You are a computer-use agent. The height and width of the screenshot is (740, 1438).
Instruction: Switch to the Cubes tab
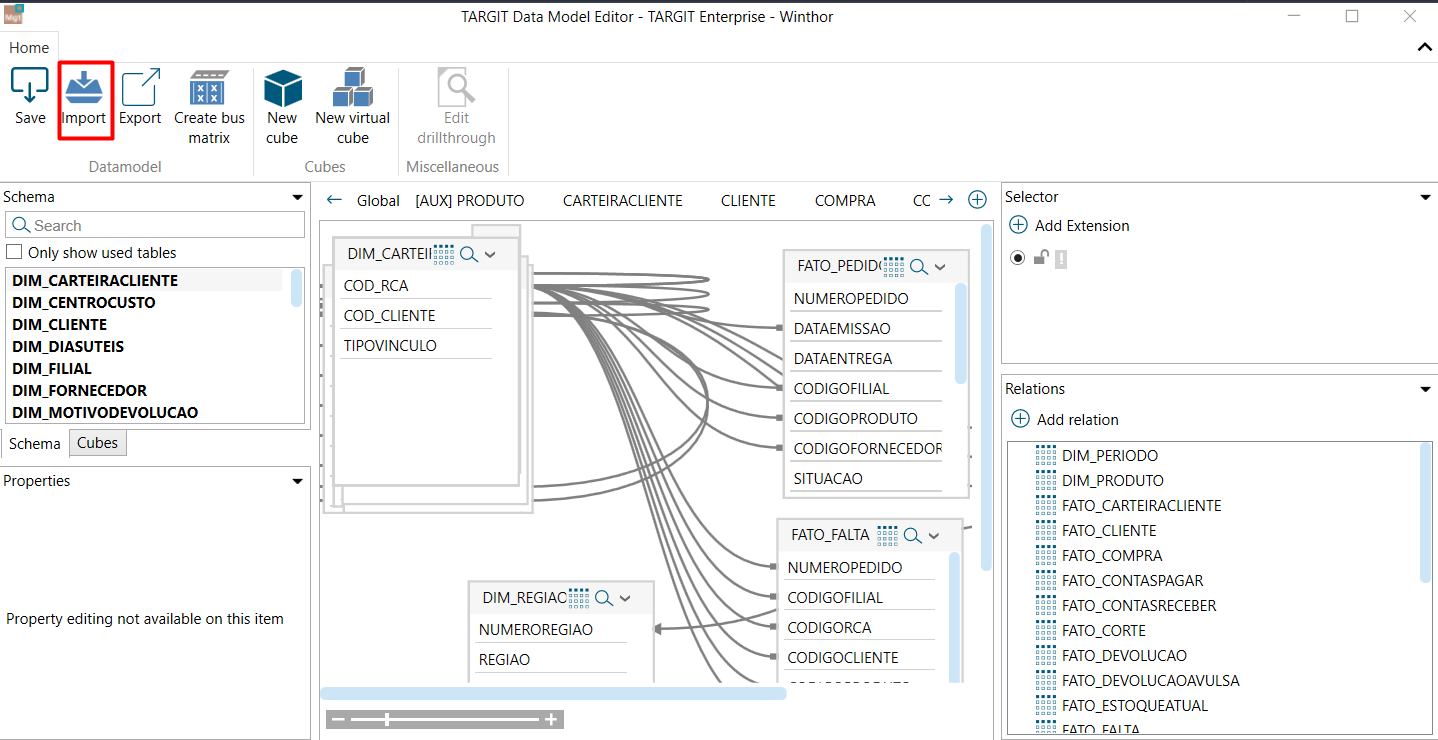point(97,443)
